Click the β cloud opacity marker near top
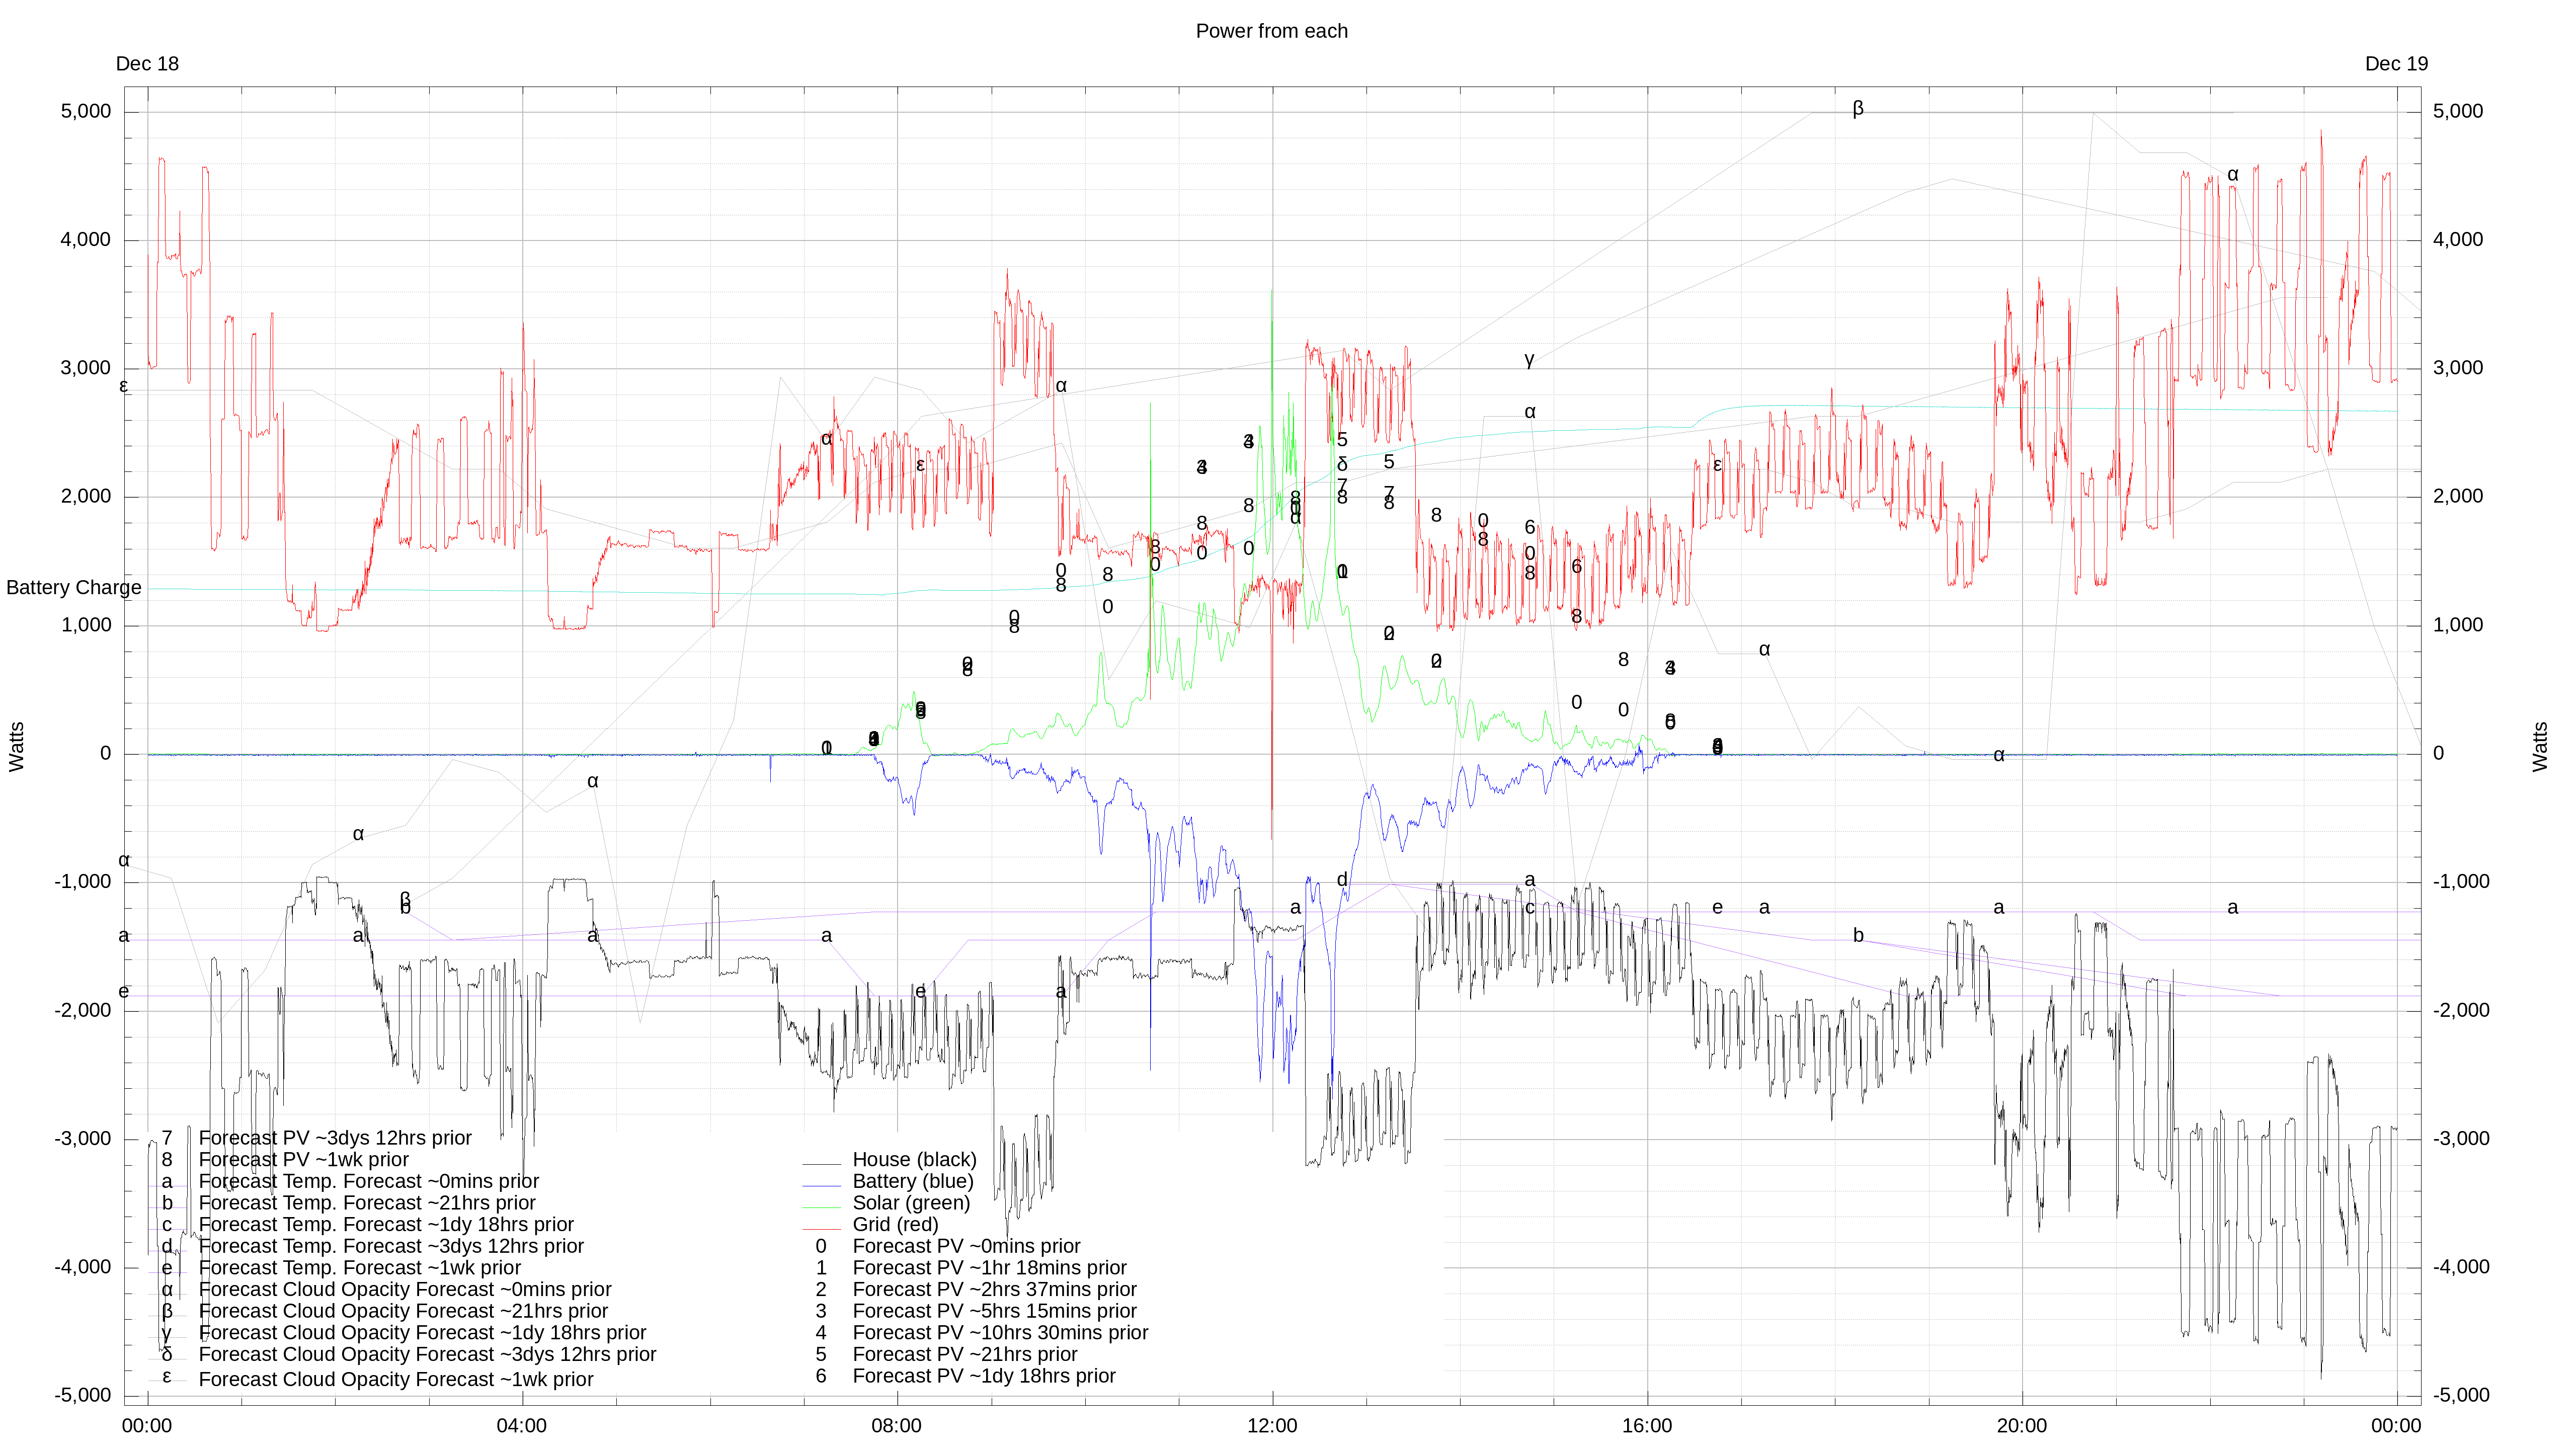2576x1449 pixels. point(1858,108)
